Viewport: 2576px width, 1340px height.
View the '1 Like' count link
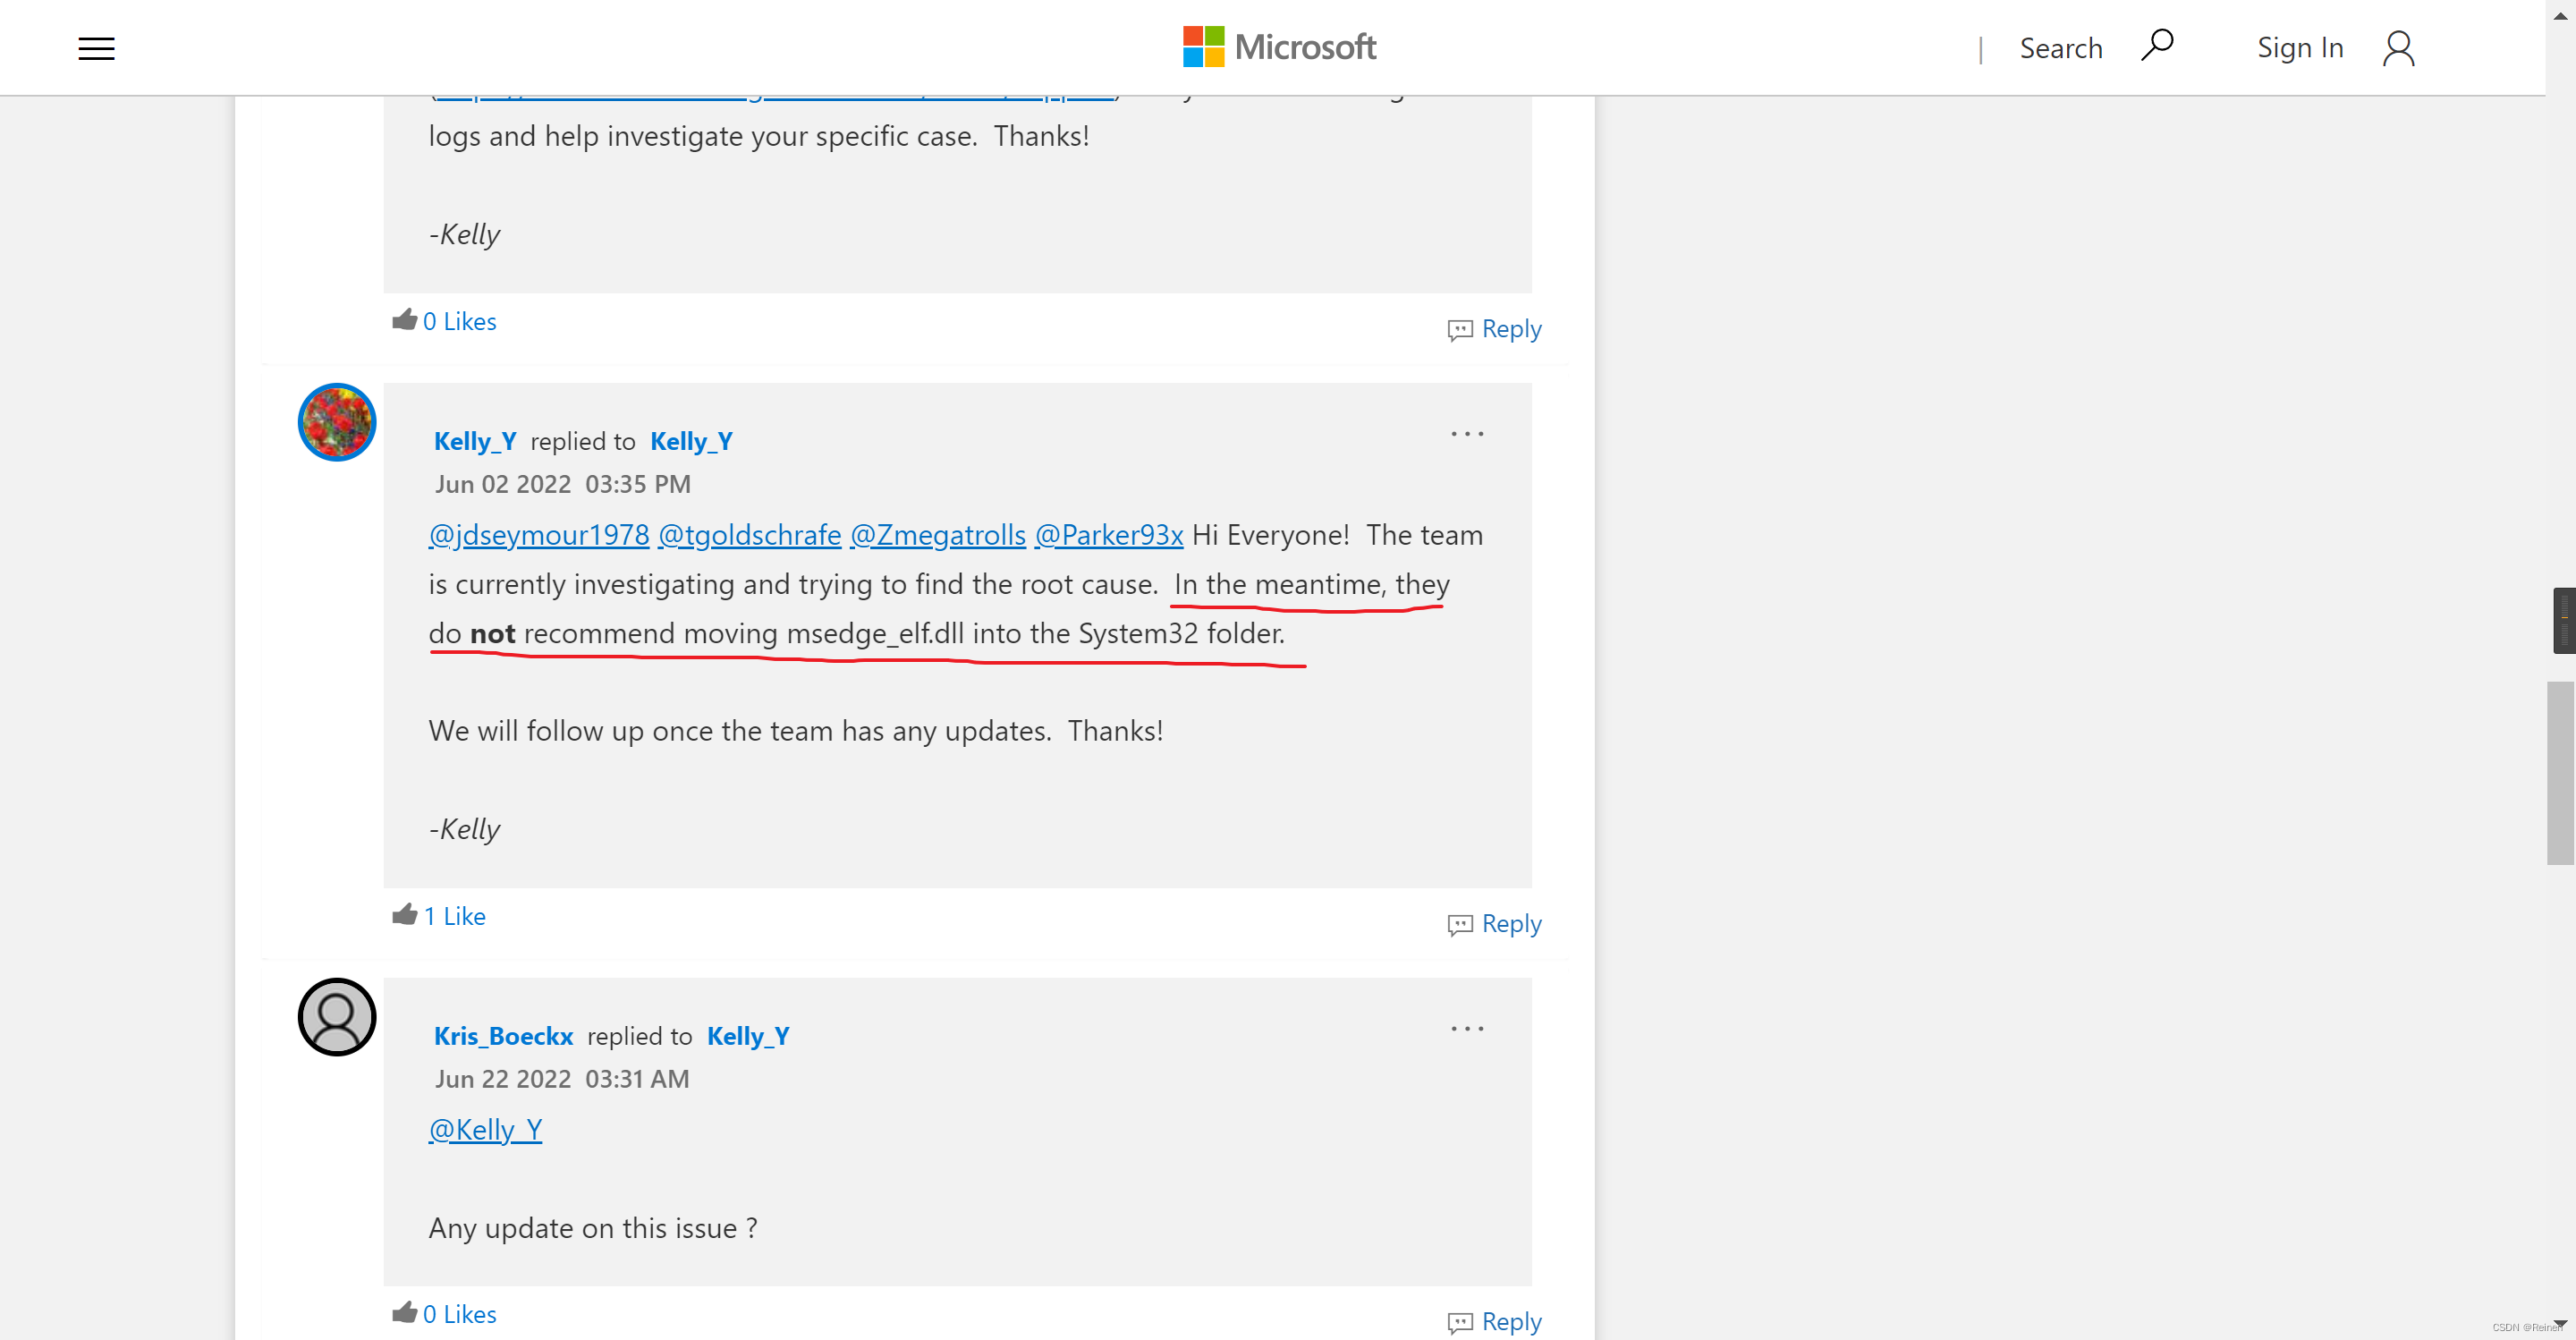pyautogui.click(x=454, y=916)
